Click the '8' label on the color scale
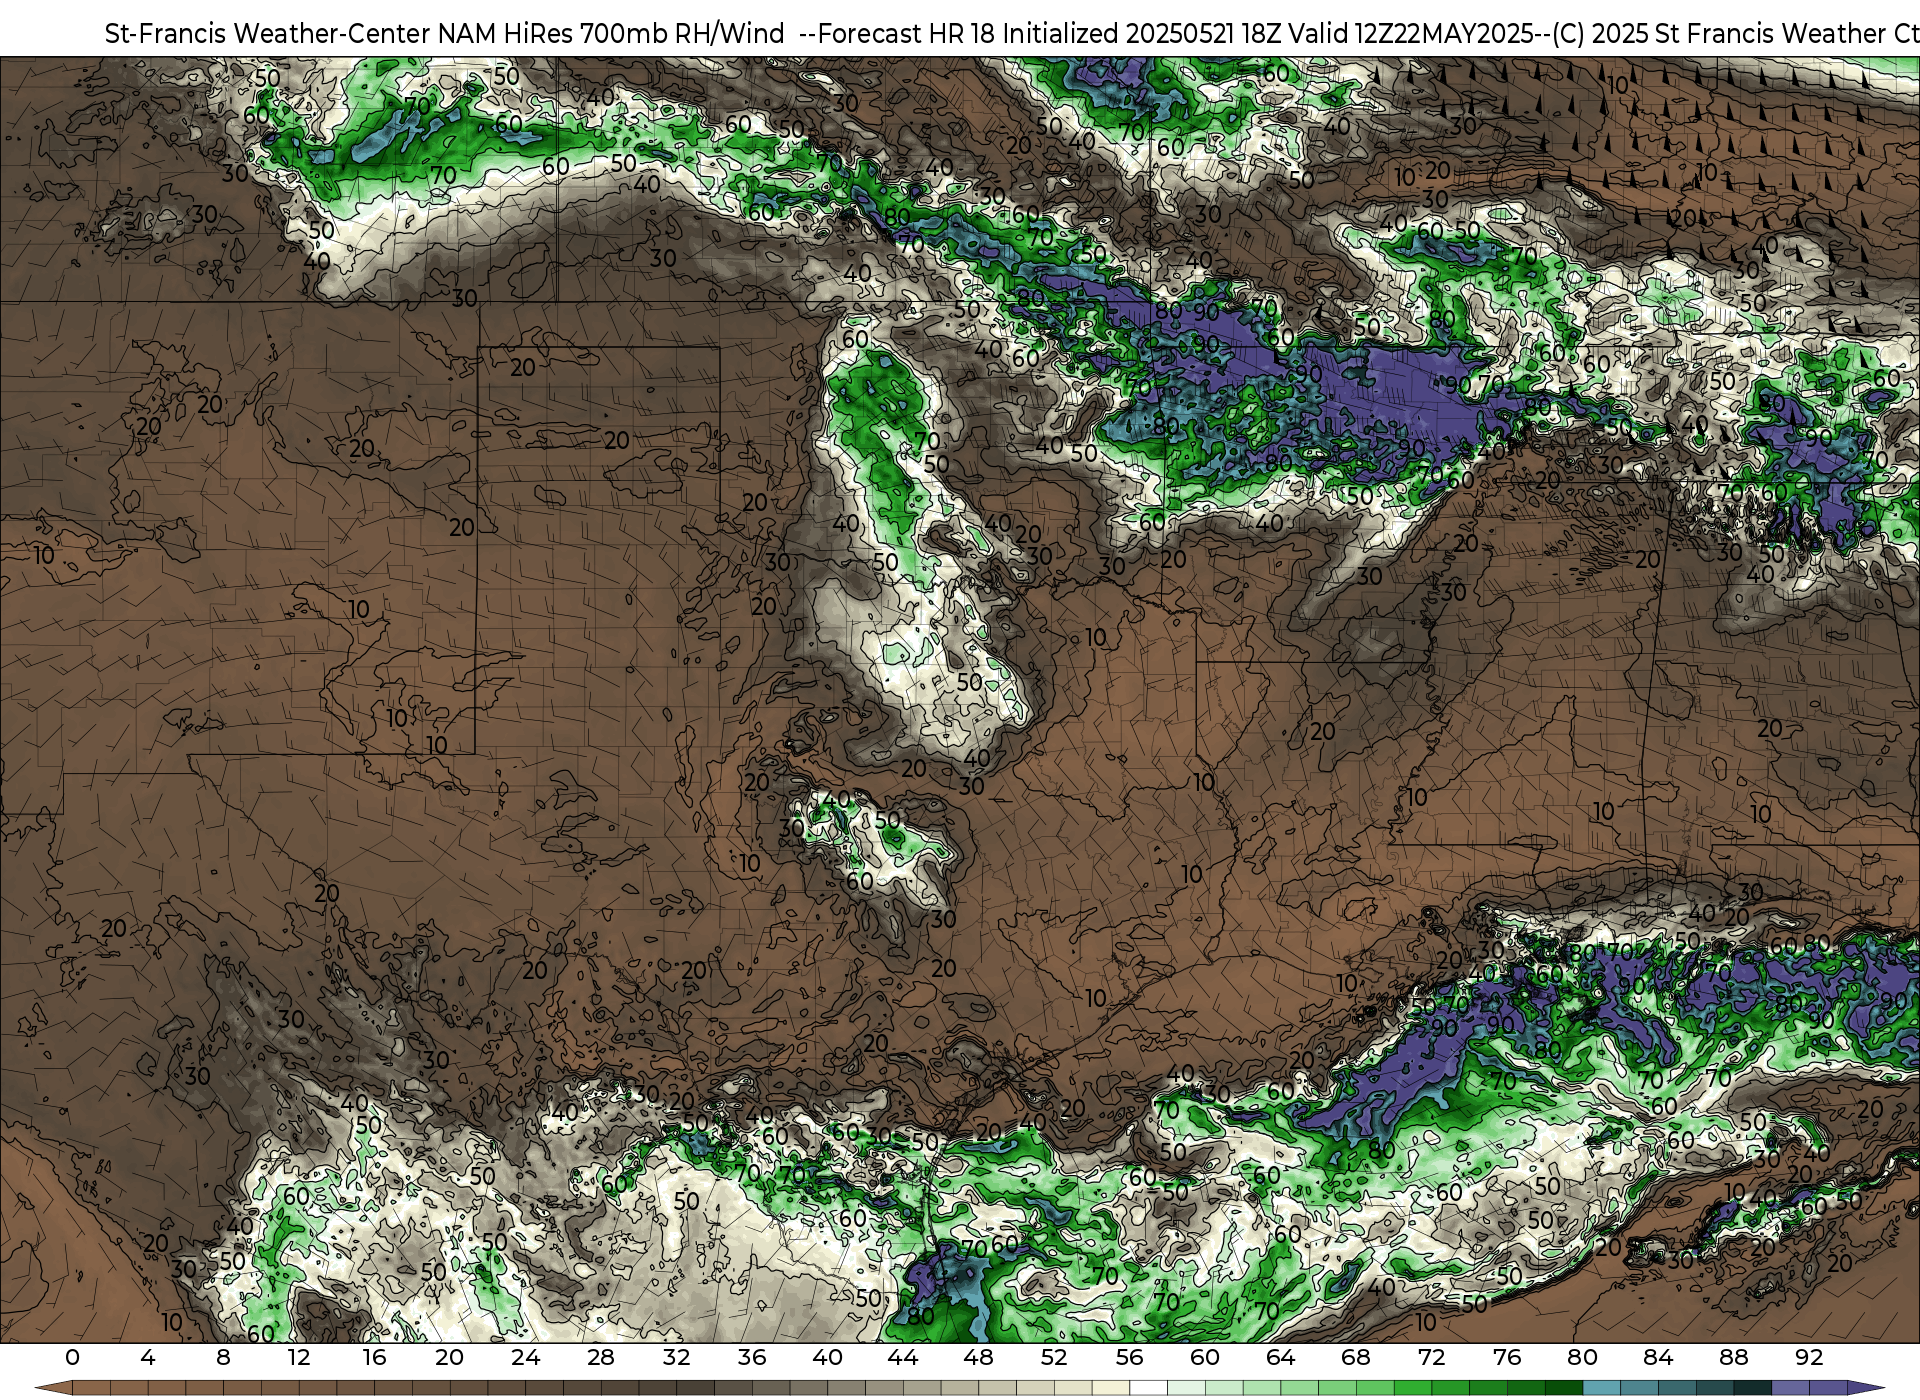 click(x=223, y=1357)
